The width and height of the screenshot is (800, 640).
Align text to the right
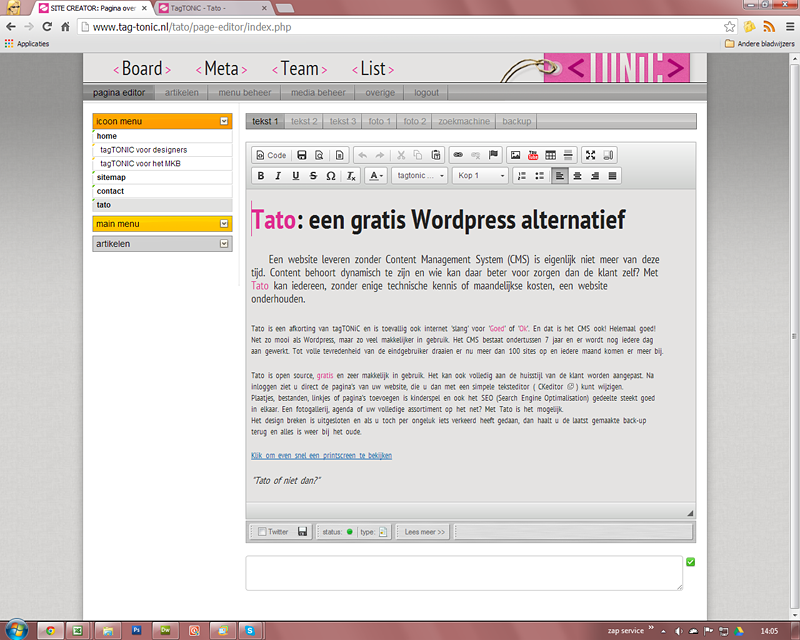pyautogui.click(x=595, y=176)
